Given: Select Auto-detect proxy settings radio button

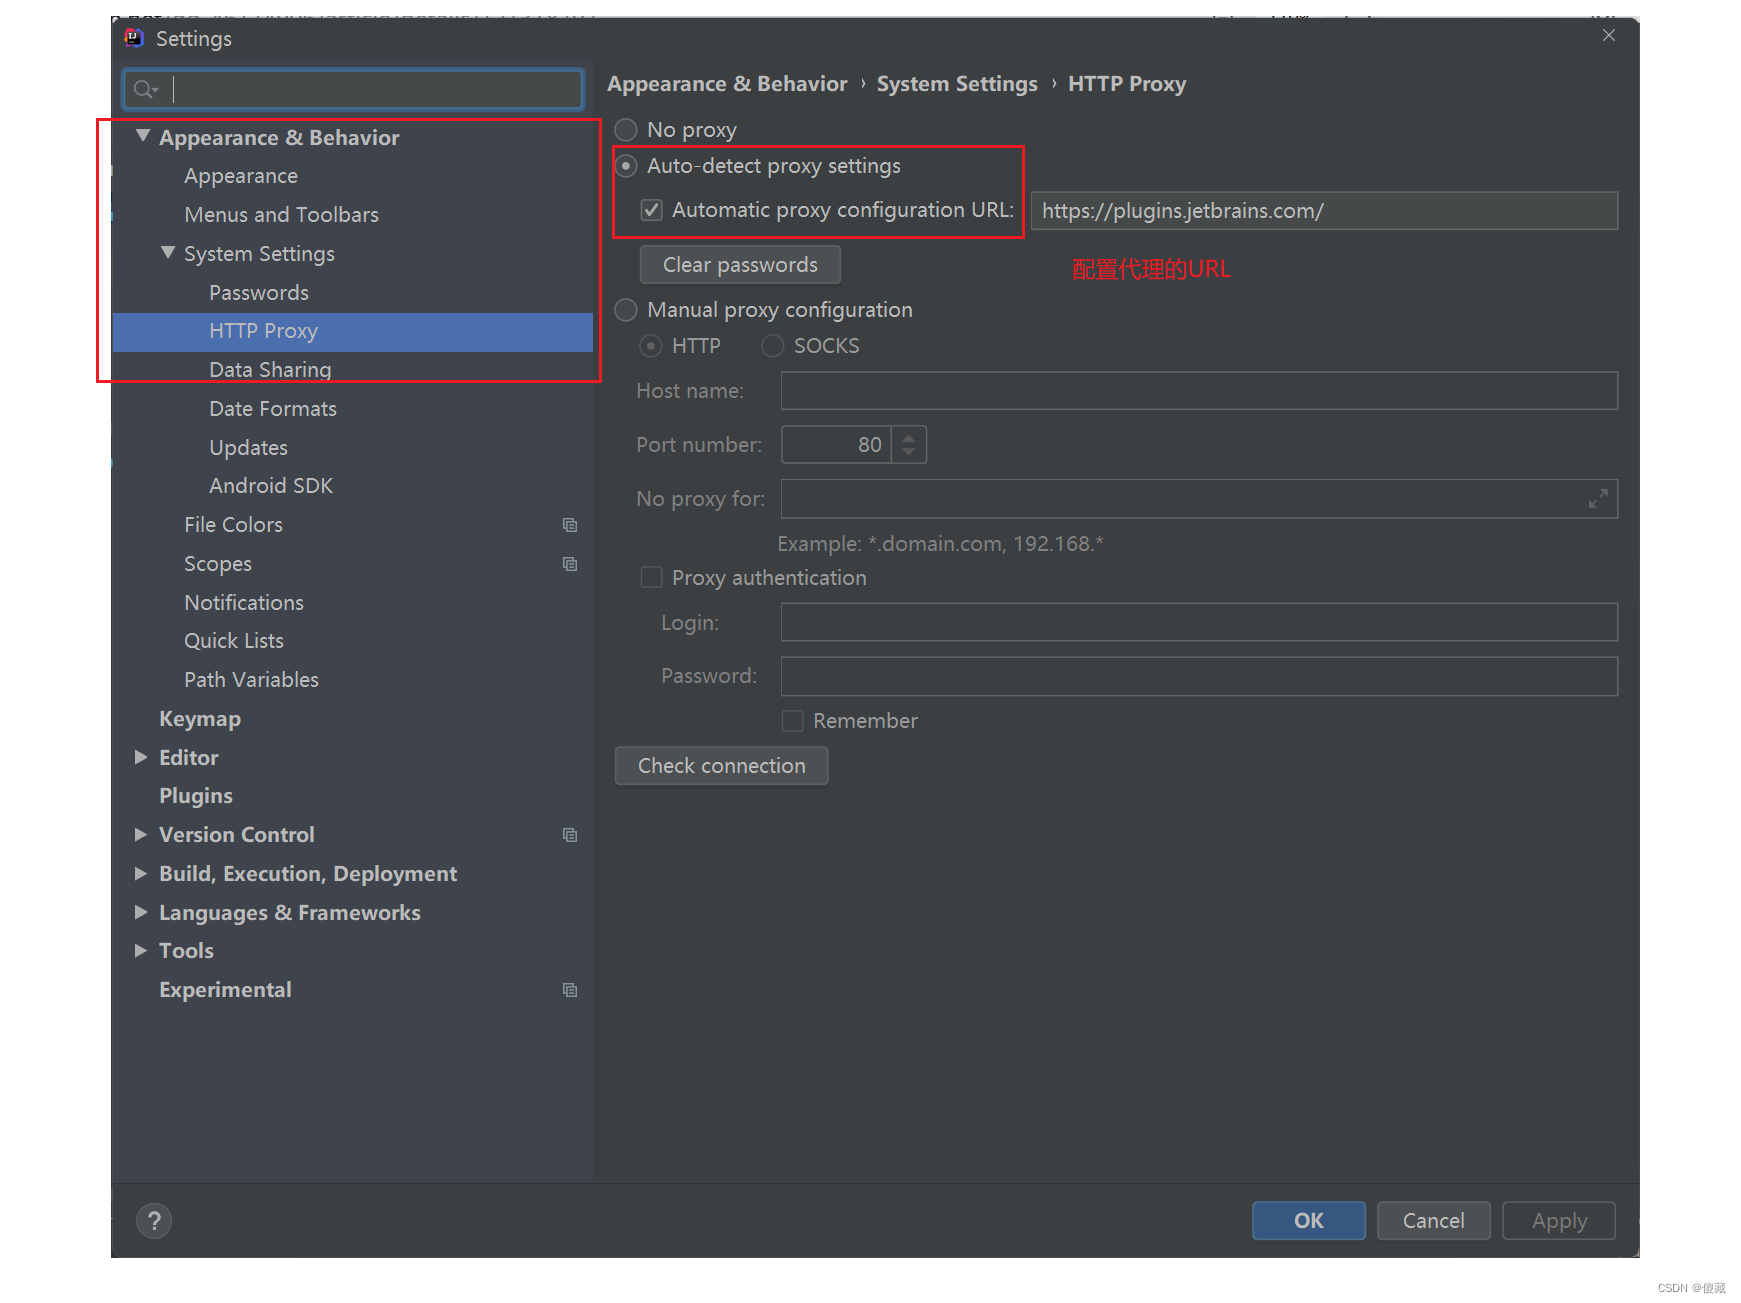Looking at the screenshot, I should [626, 166].
